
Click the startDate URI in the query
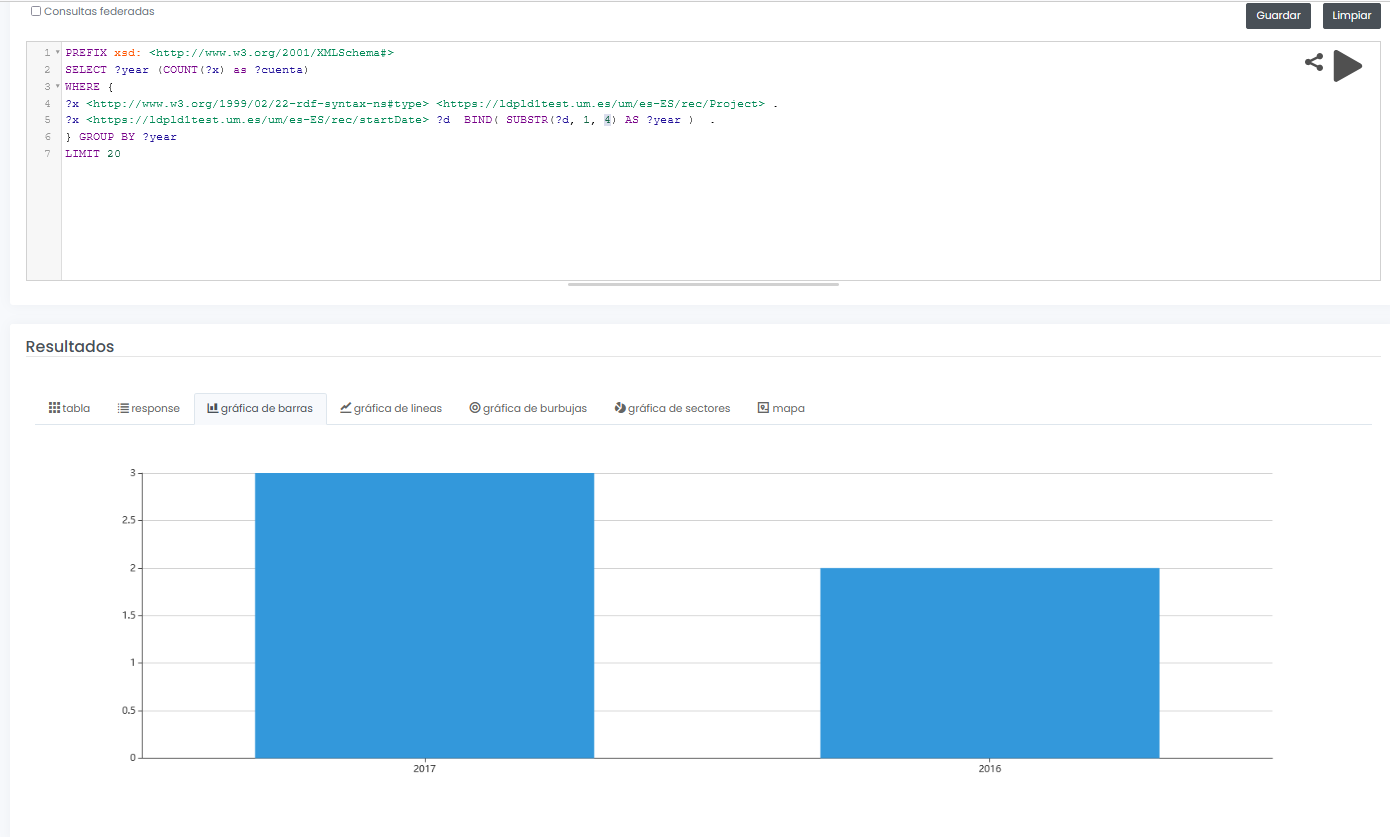258,120
